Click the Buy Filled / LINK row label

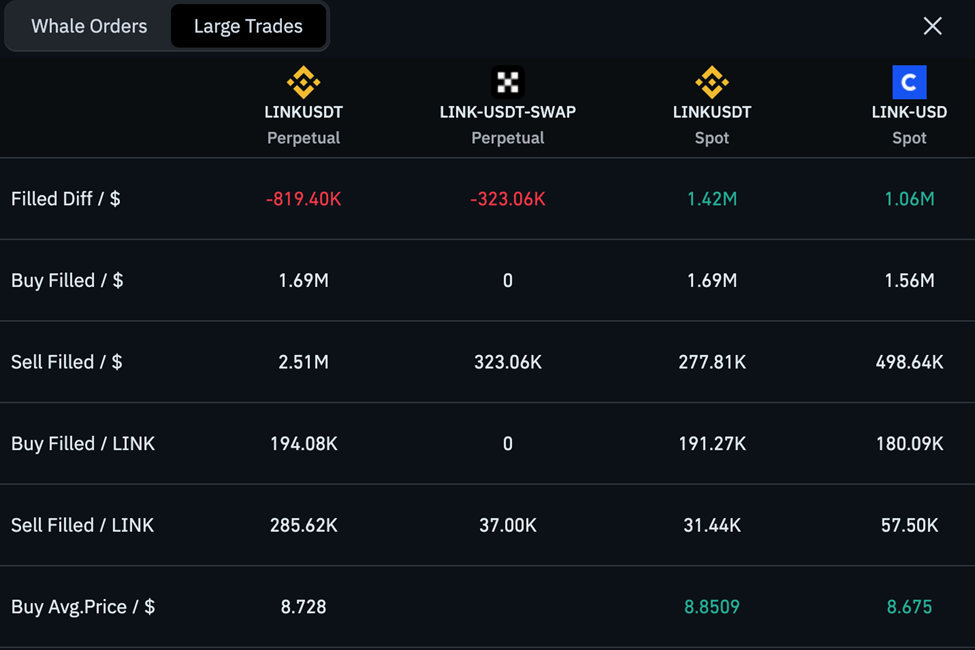click(83, 444)
